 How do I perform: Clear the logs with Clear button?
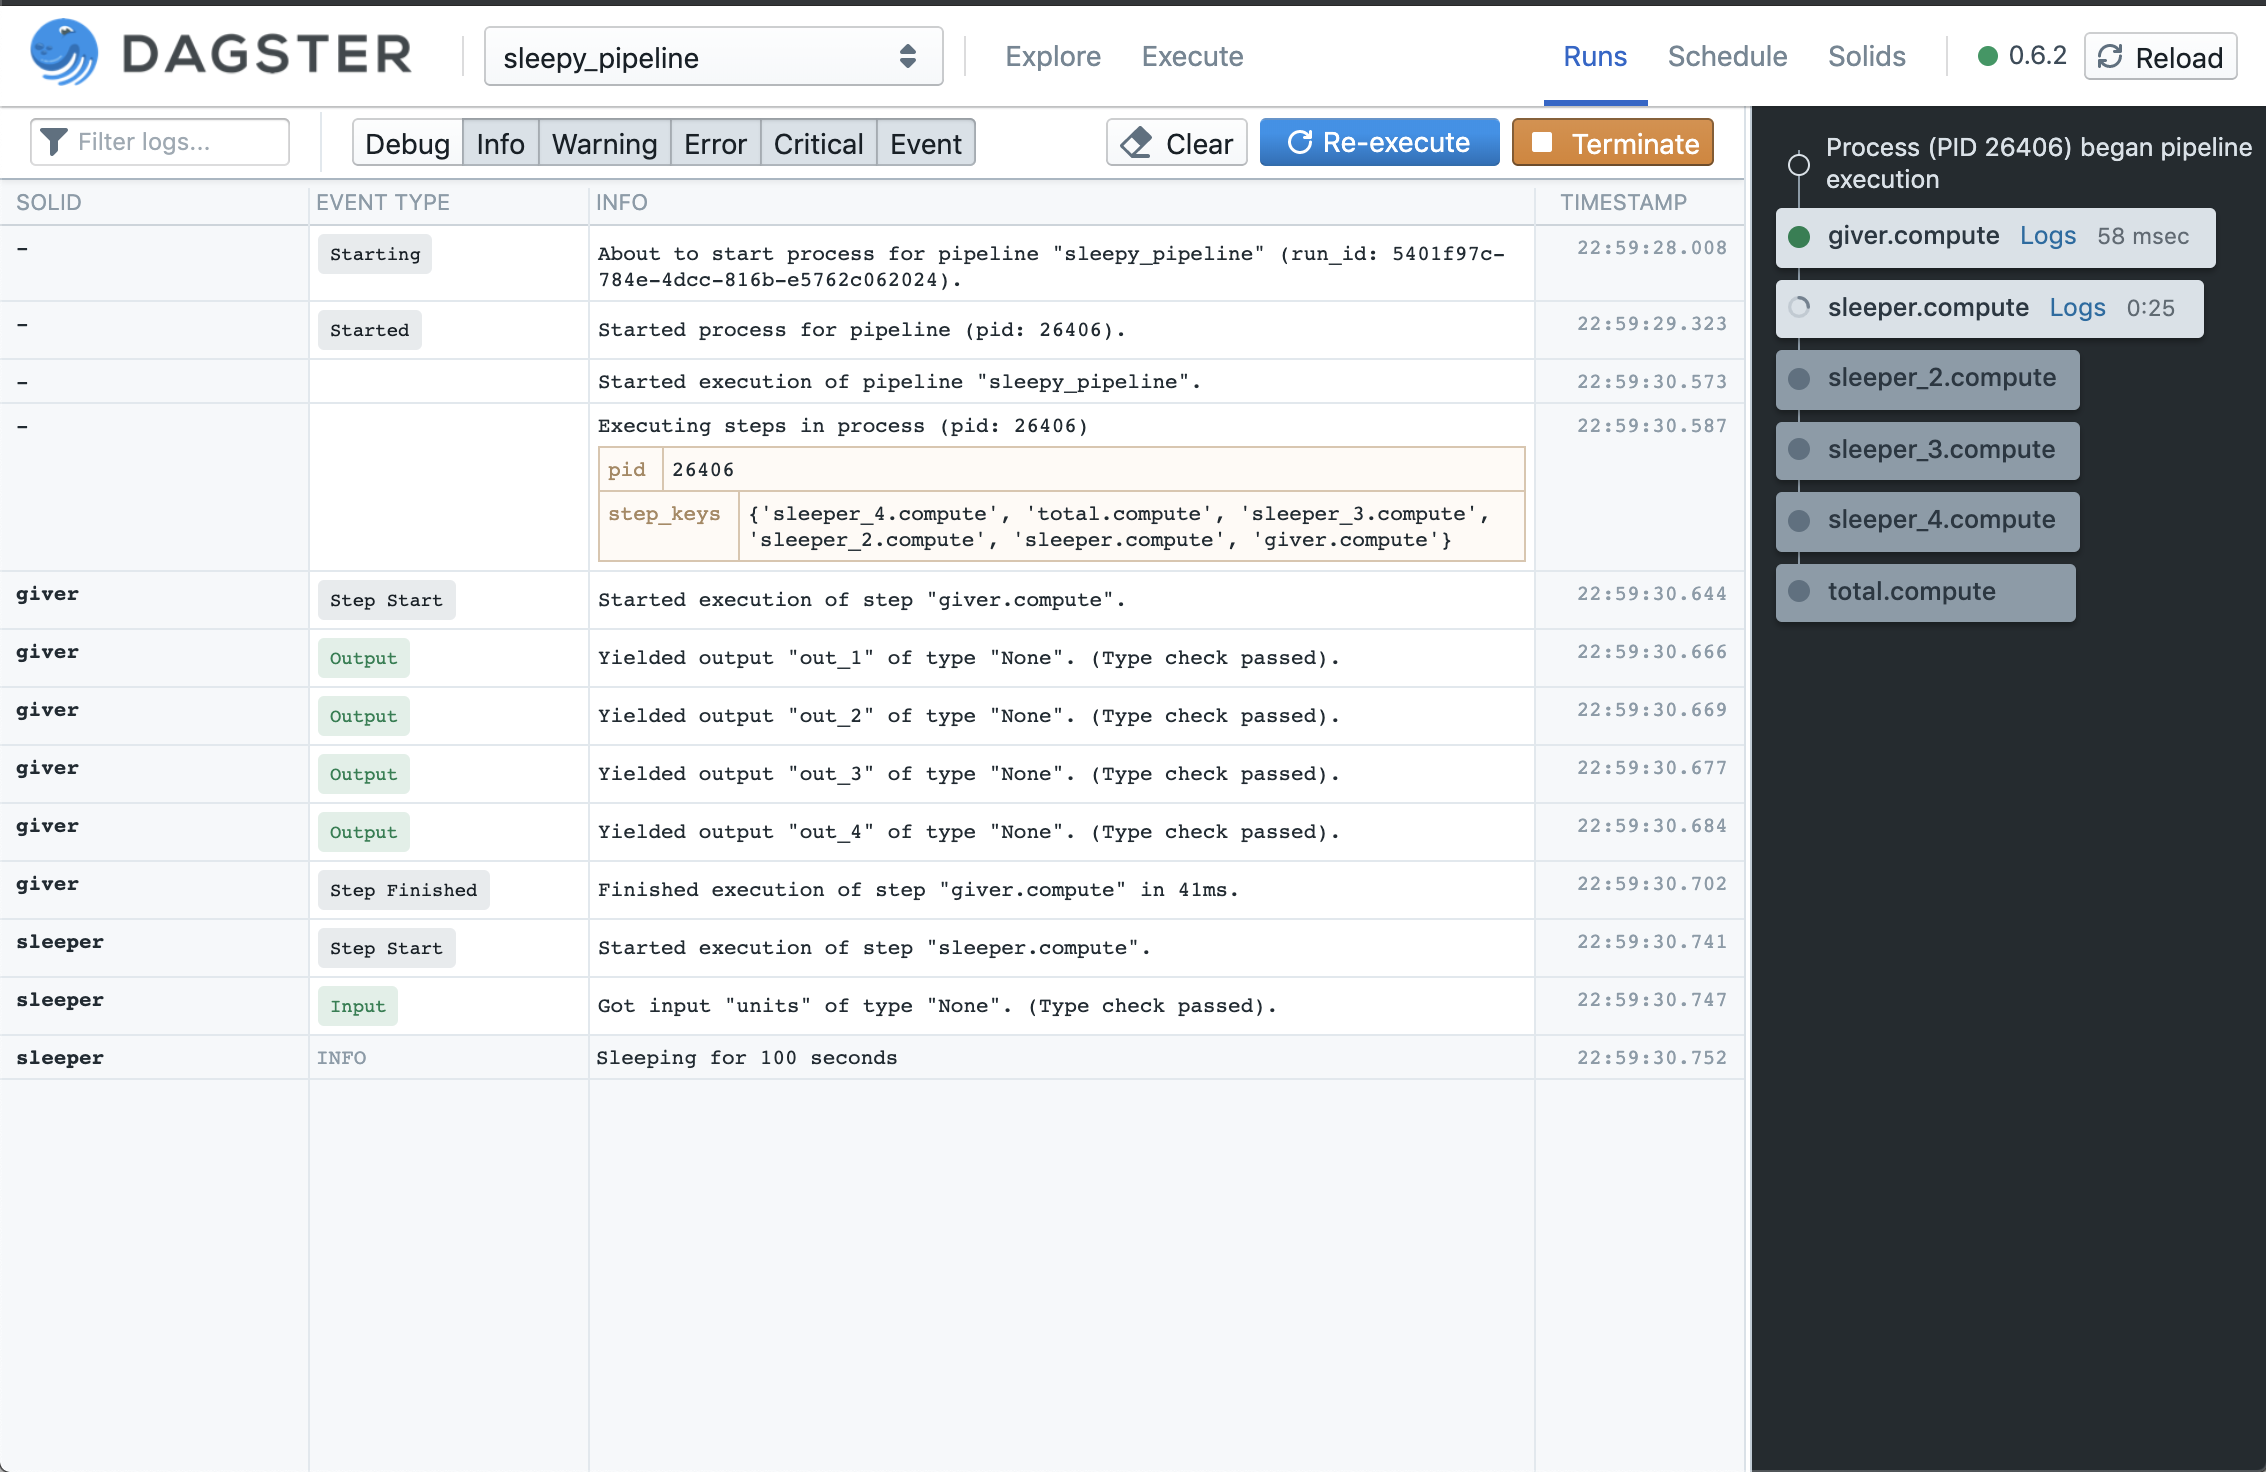[1177, 143]
